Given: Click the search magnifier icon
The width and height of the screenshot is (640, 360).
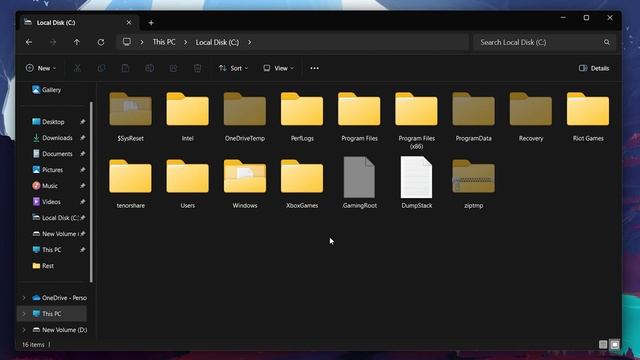Looking at the screenshot, I should click(607, 42).
